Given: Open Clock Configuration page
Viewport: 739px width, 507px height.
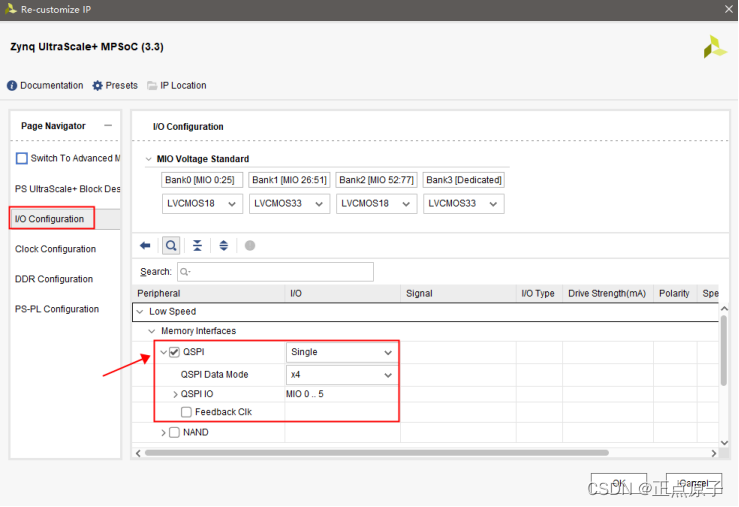Looking at the screenshot, I should click(x=56, y=249).
